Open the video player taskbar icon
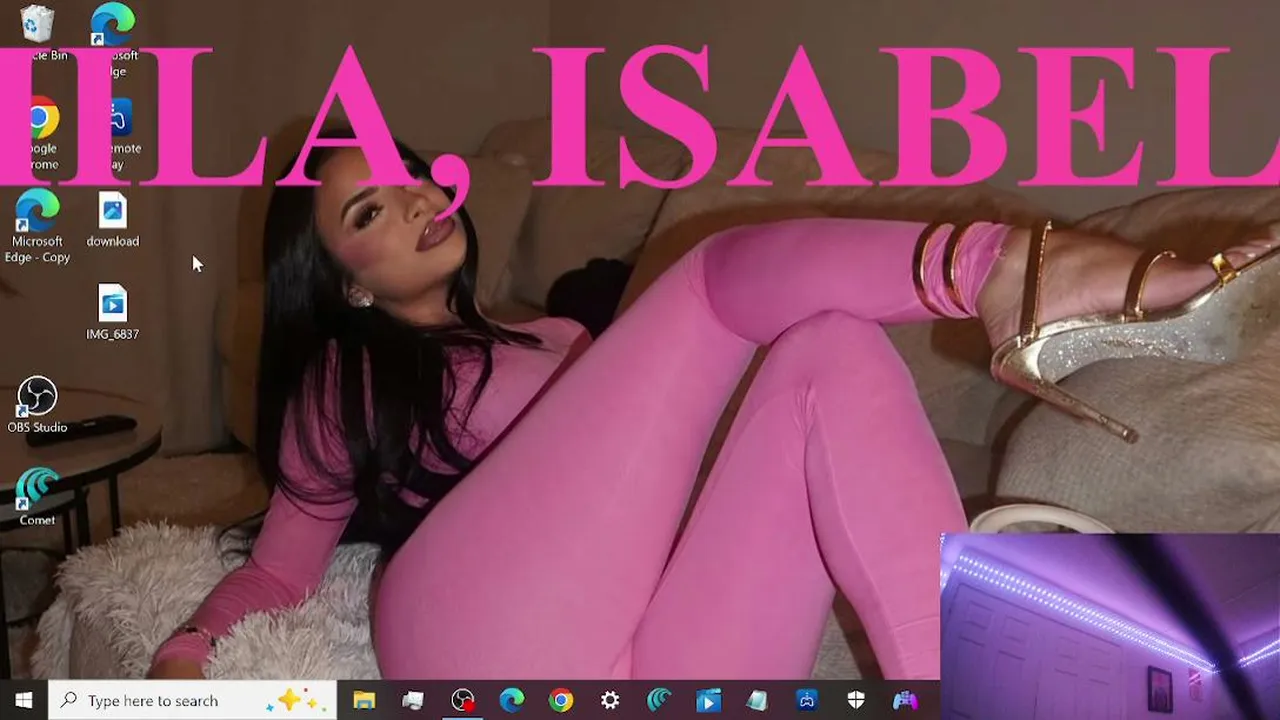The image size is (1280, 720). coord(708,700)
